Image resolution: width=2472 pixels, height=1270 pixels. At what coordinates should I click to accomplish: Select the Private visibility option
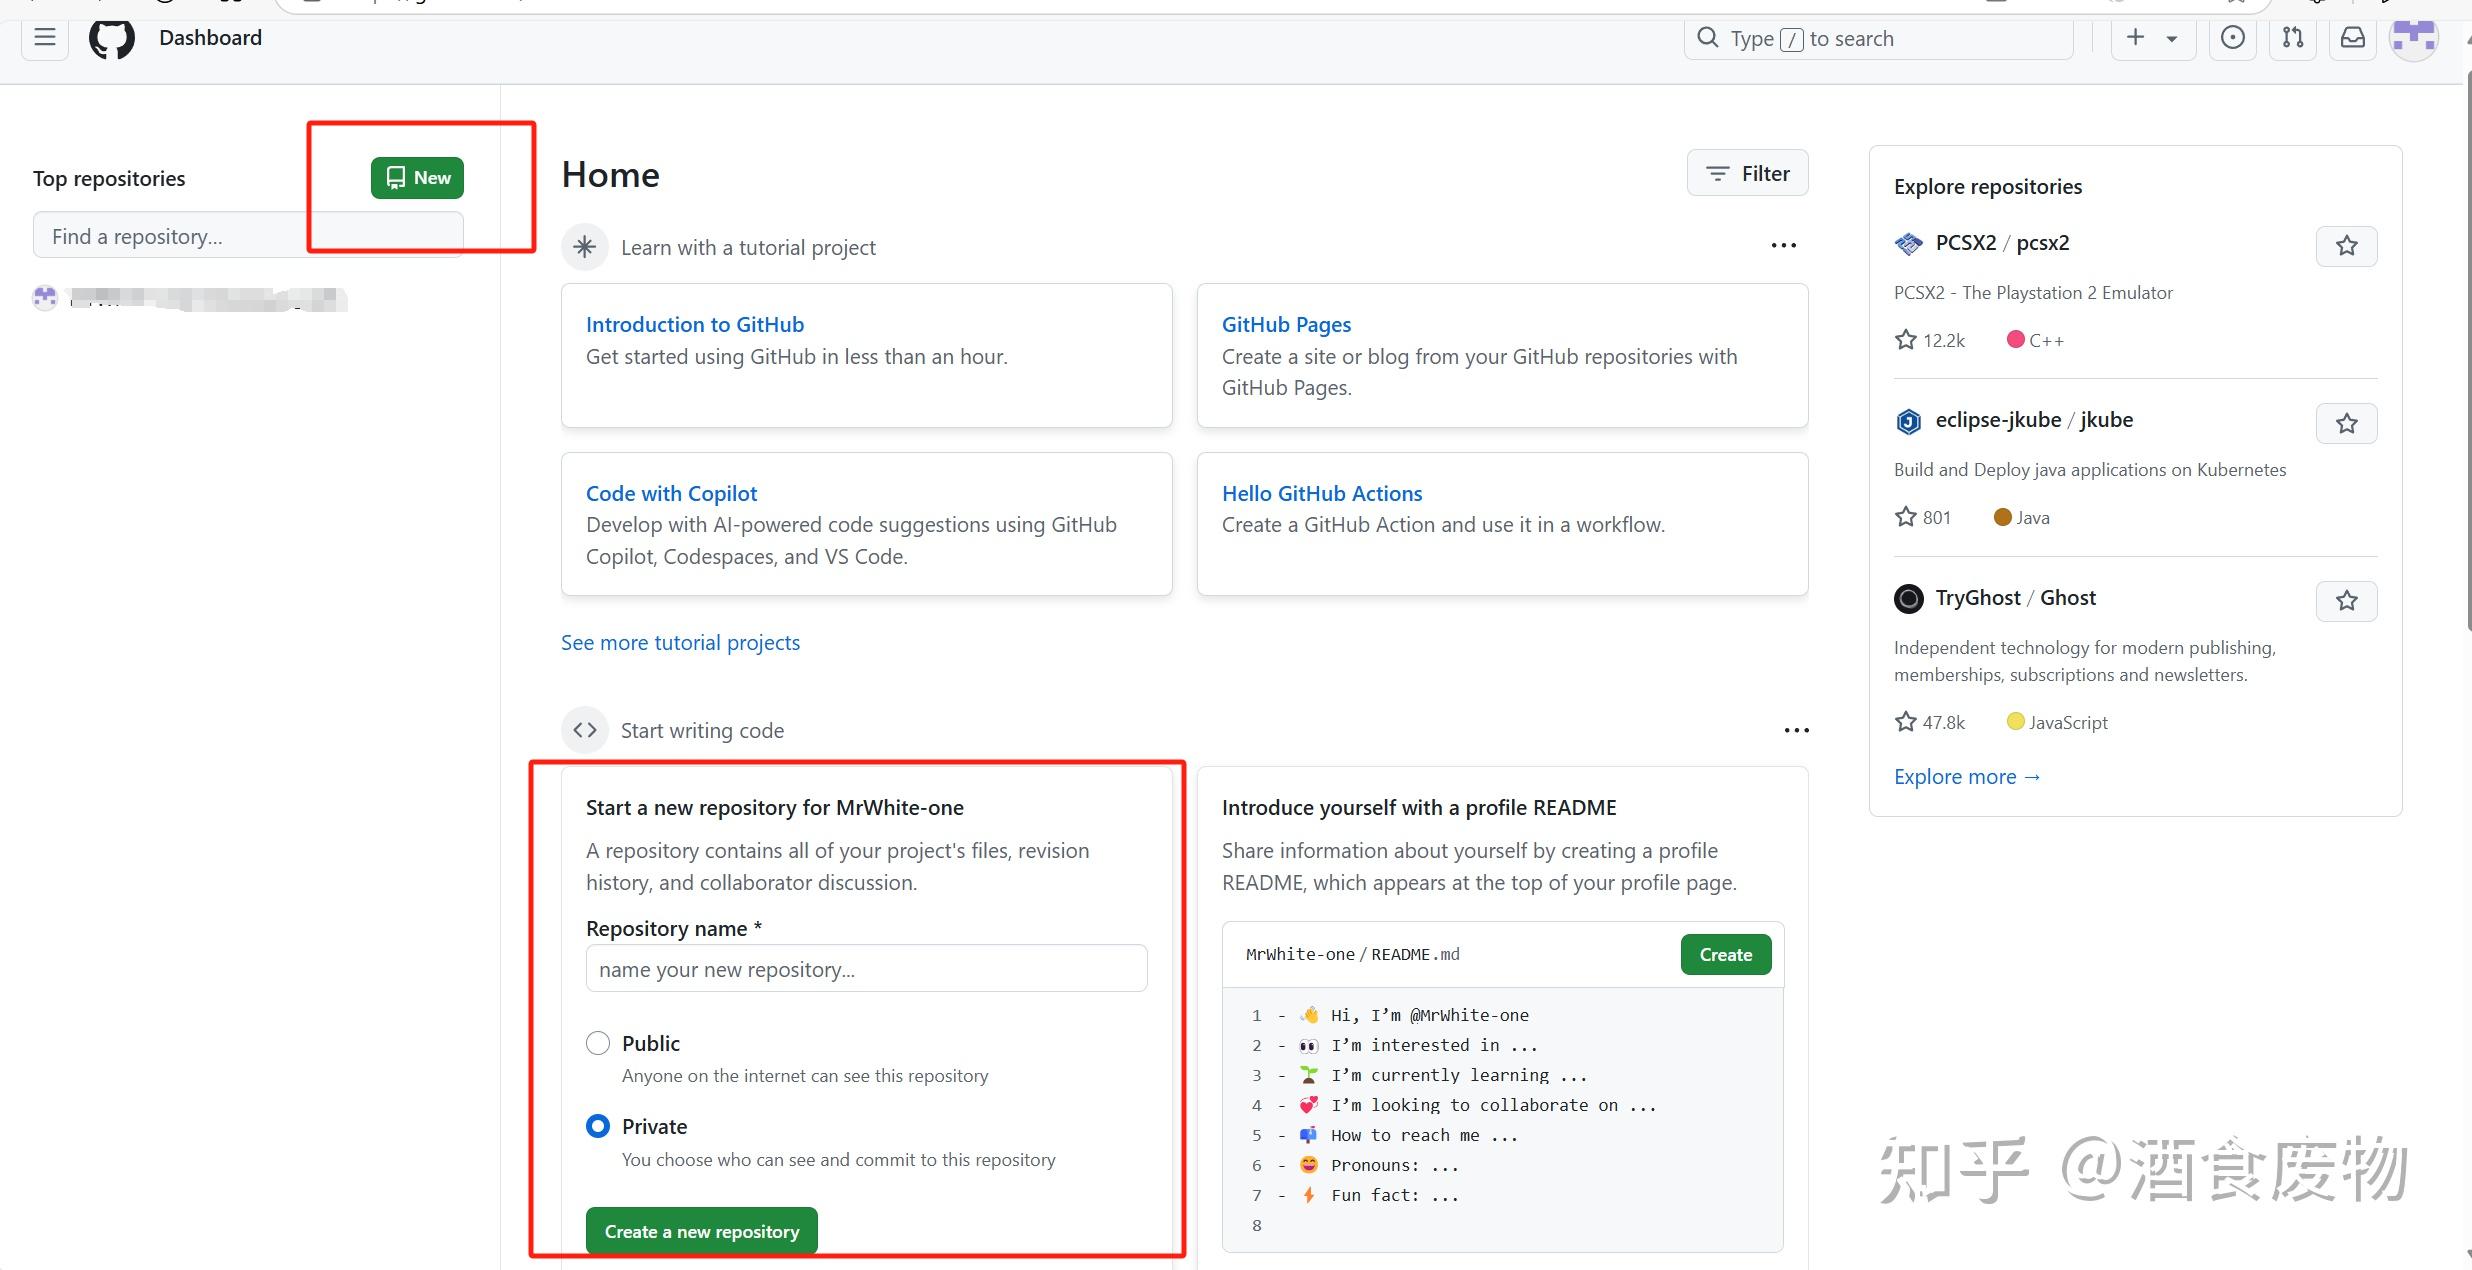(x=597, y=1125)
